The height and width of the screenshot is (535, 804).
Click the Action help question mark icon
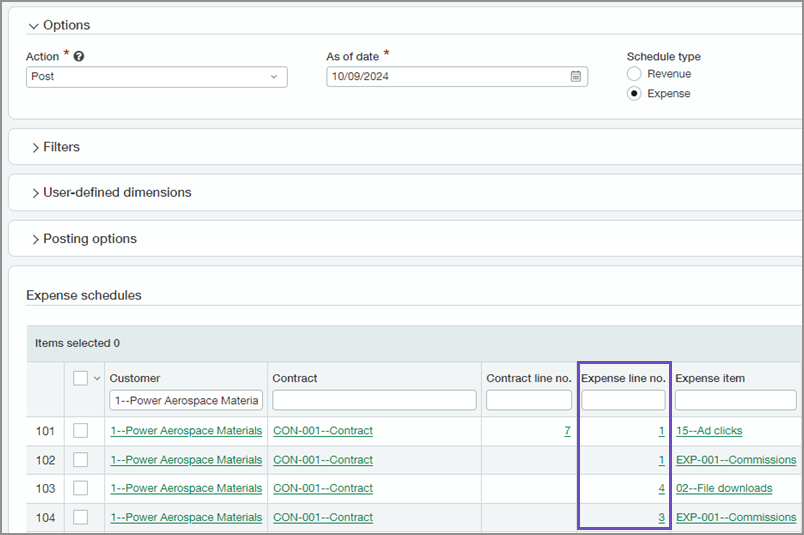click(x=79, y=57)
